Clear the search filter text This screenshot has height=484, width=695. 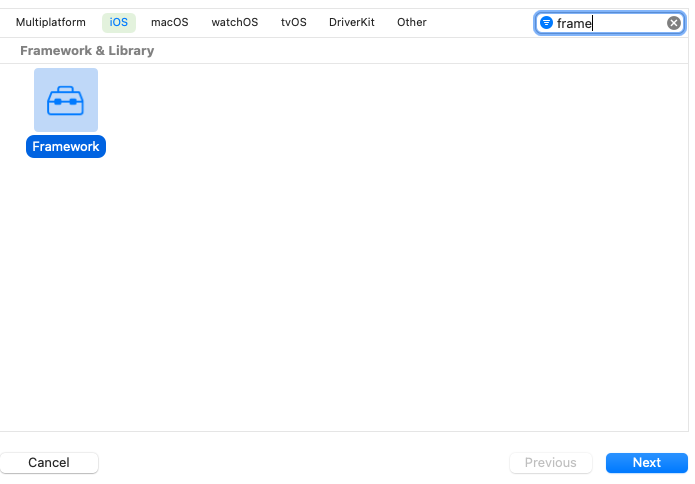[673, 23]
